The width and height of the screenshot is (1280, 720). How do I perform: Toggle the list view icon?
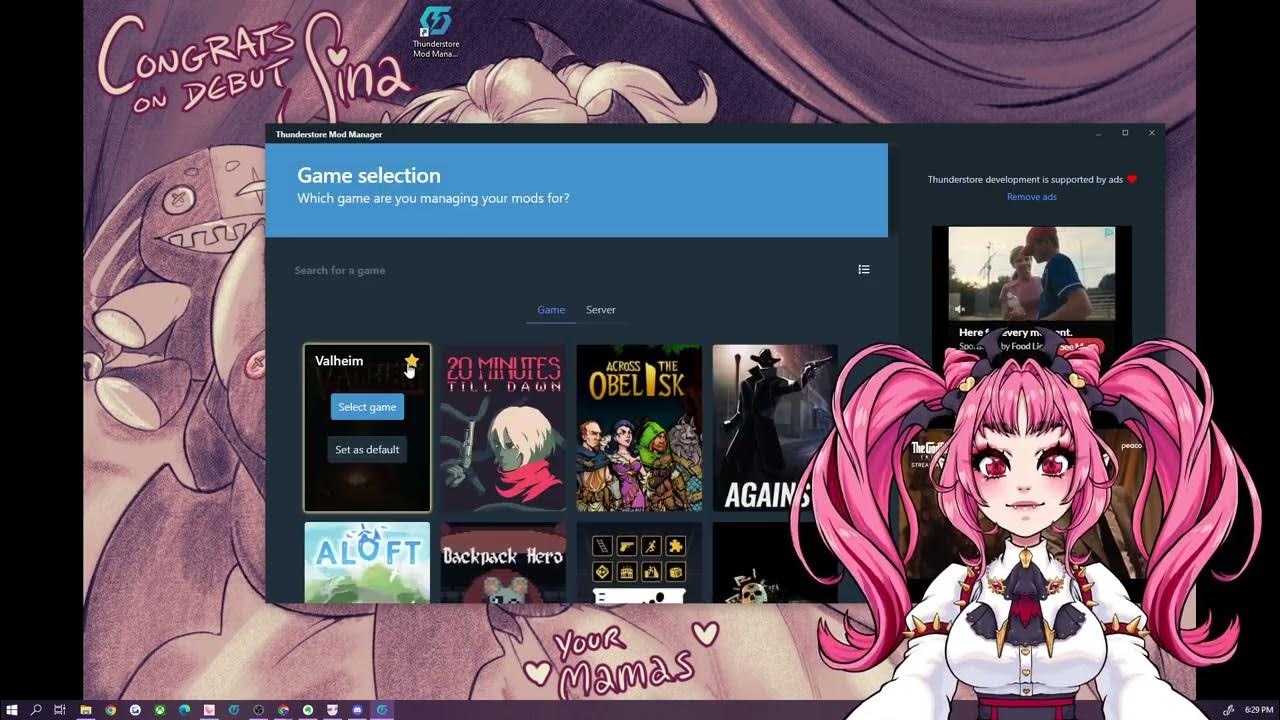864,269
